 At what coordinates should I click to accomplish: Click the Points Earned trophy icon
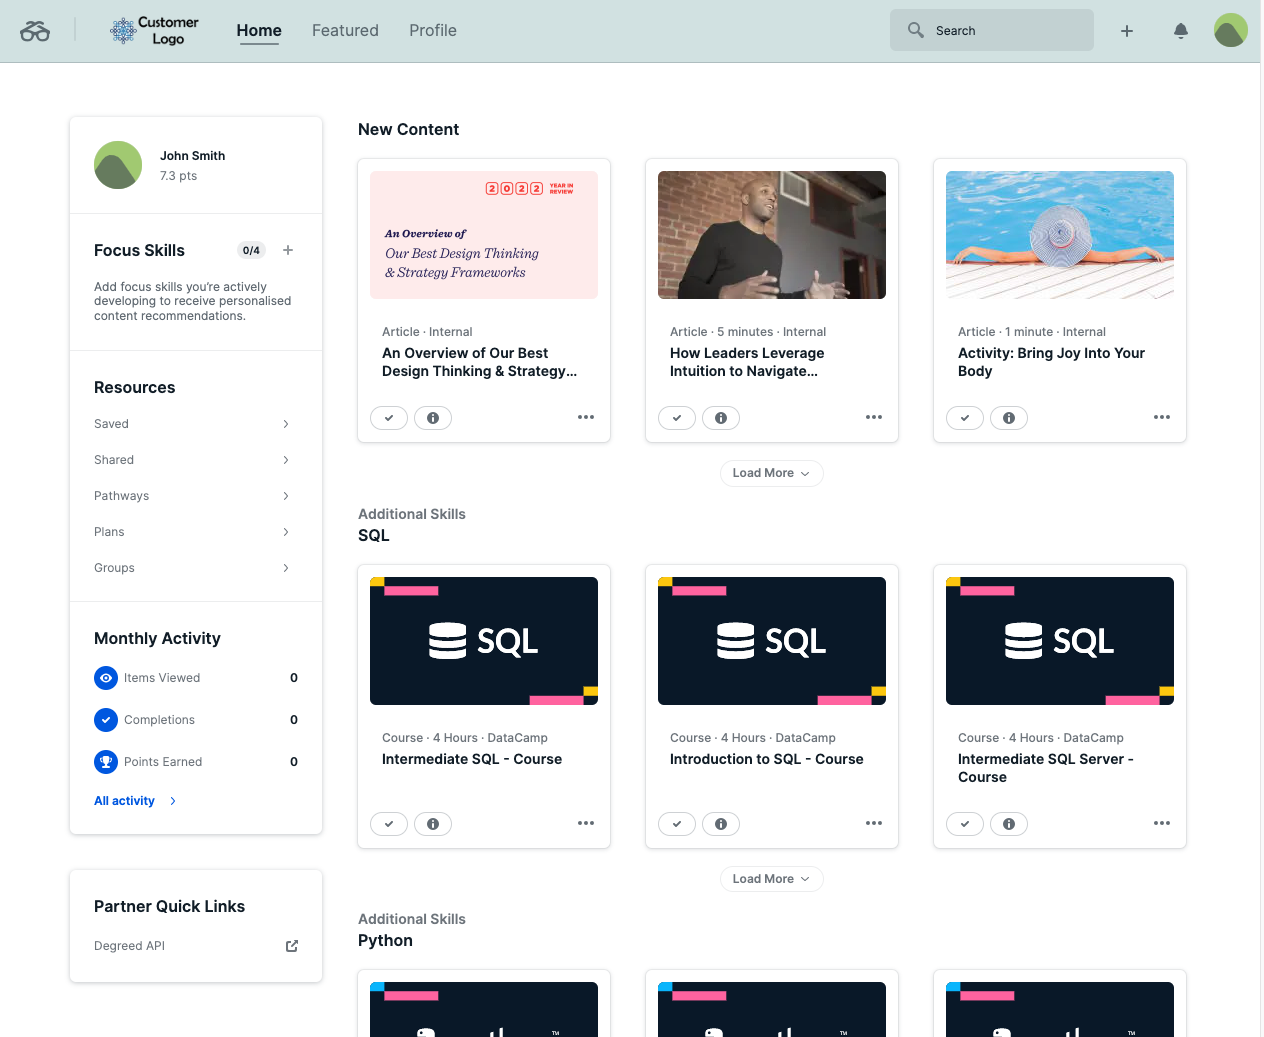(x=106, y=762)
